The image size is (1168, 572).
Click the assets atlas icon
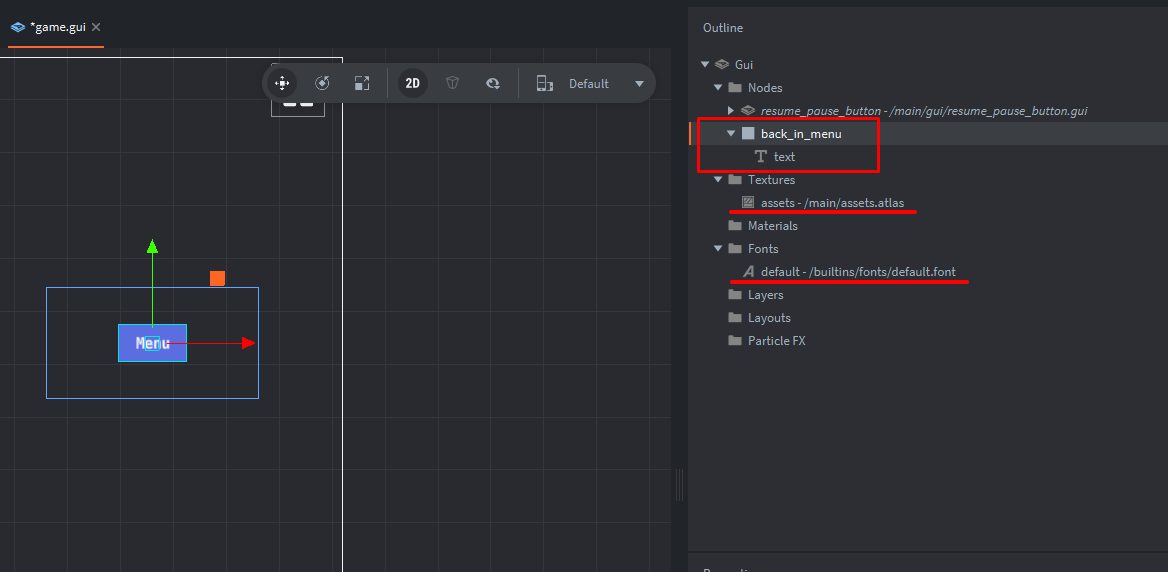[748, 203]
